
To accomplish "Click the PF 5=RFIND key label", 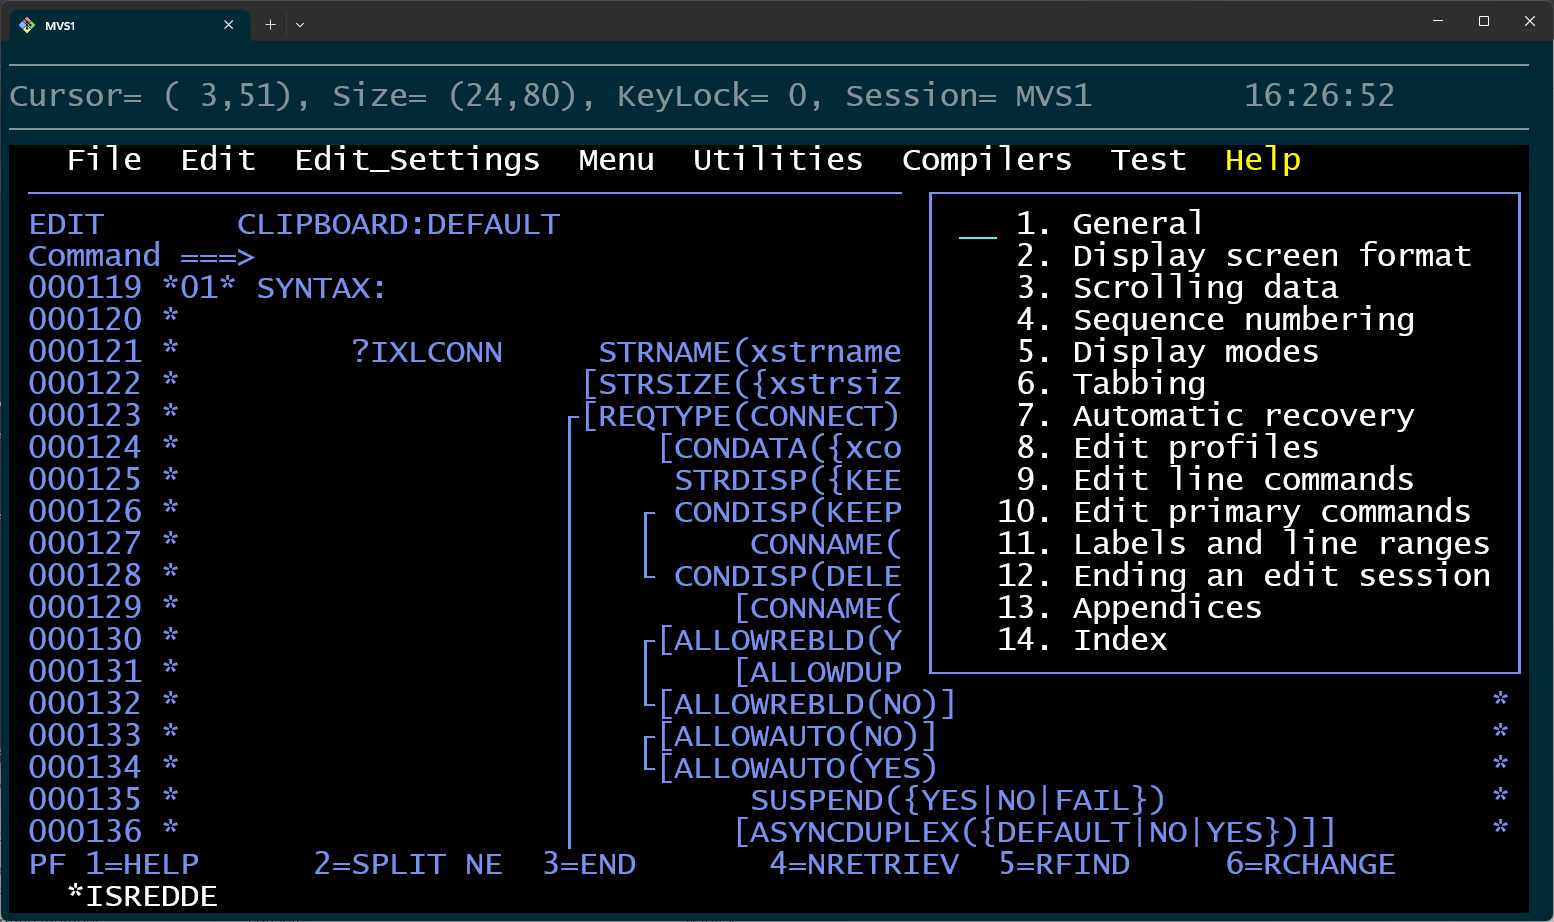I will pyautogui.click(x=1064, y=864).
